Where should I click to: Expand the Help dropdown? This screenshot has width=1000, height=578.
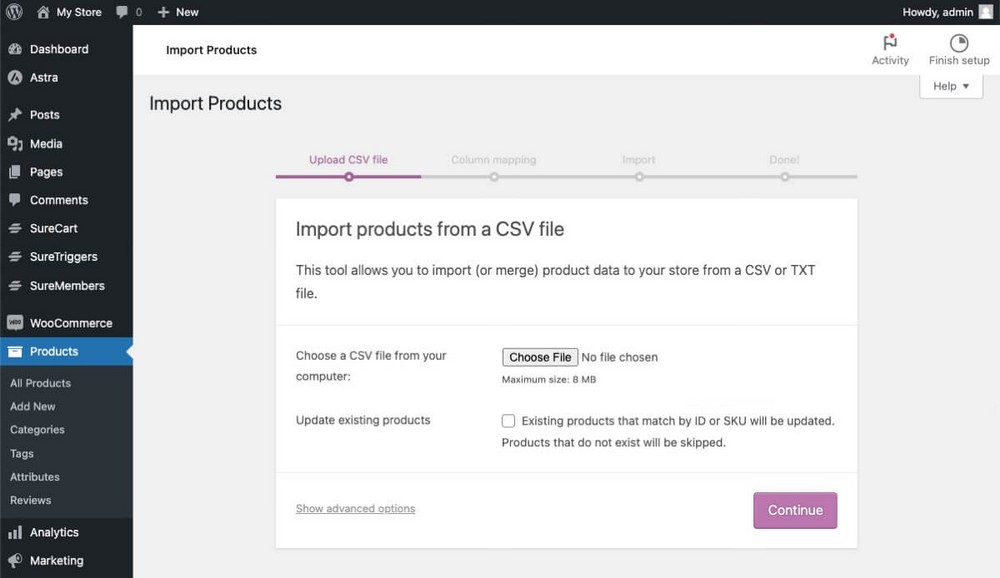click(951, 86)
